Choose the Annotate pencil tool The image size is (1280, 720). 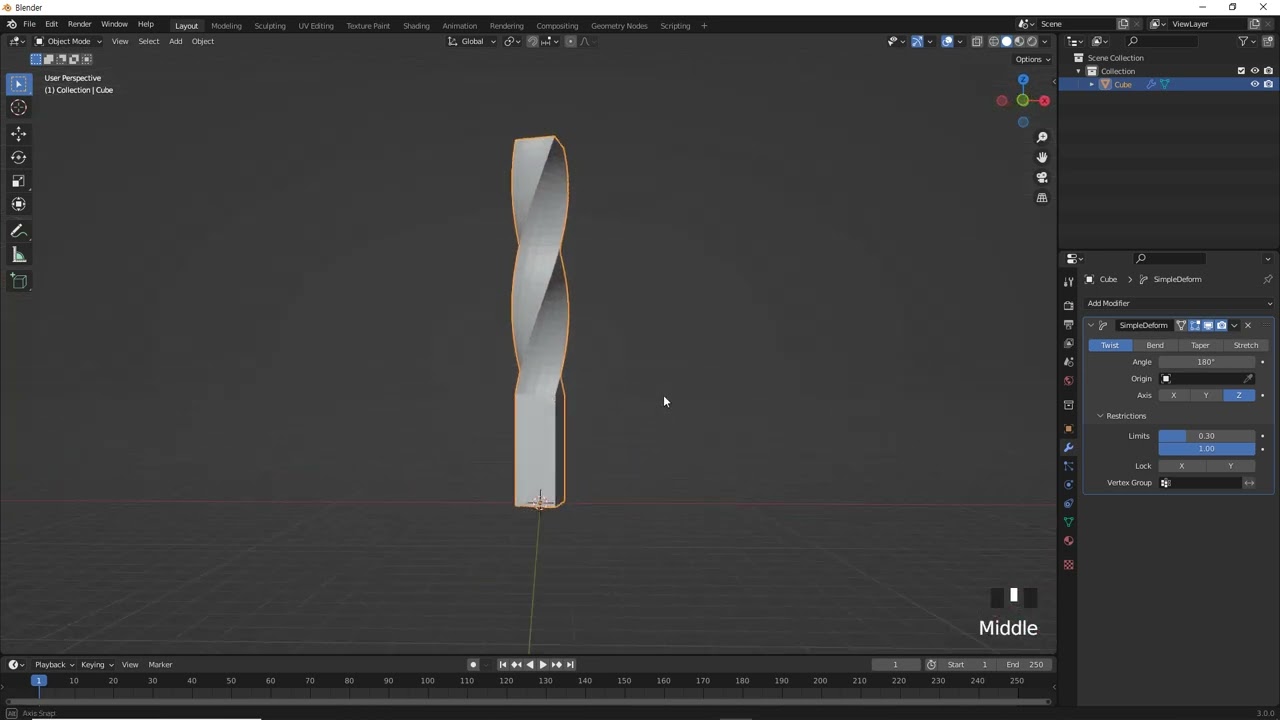(18, 231)
